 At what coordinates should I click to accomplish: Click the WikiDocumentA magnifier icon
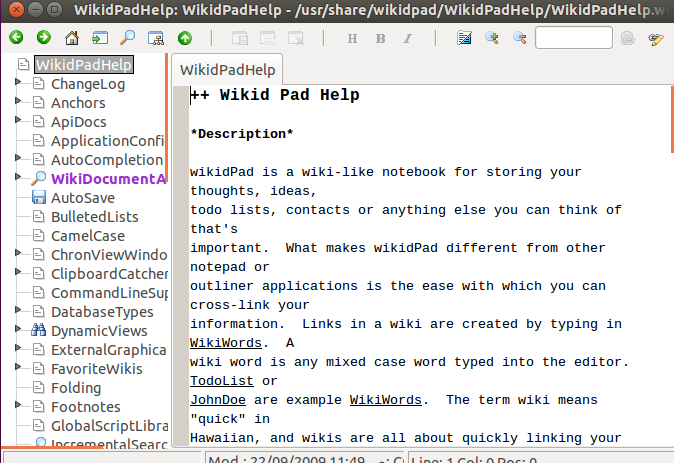click(x=39, y=178)
